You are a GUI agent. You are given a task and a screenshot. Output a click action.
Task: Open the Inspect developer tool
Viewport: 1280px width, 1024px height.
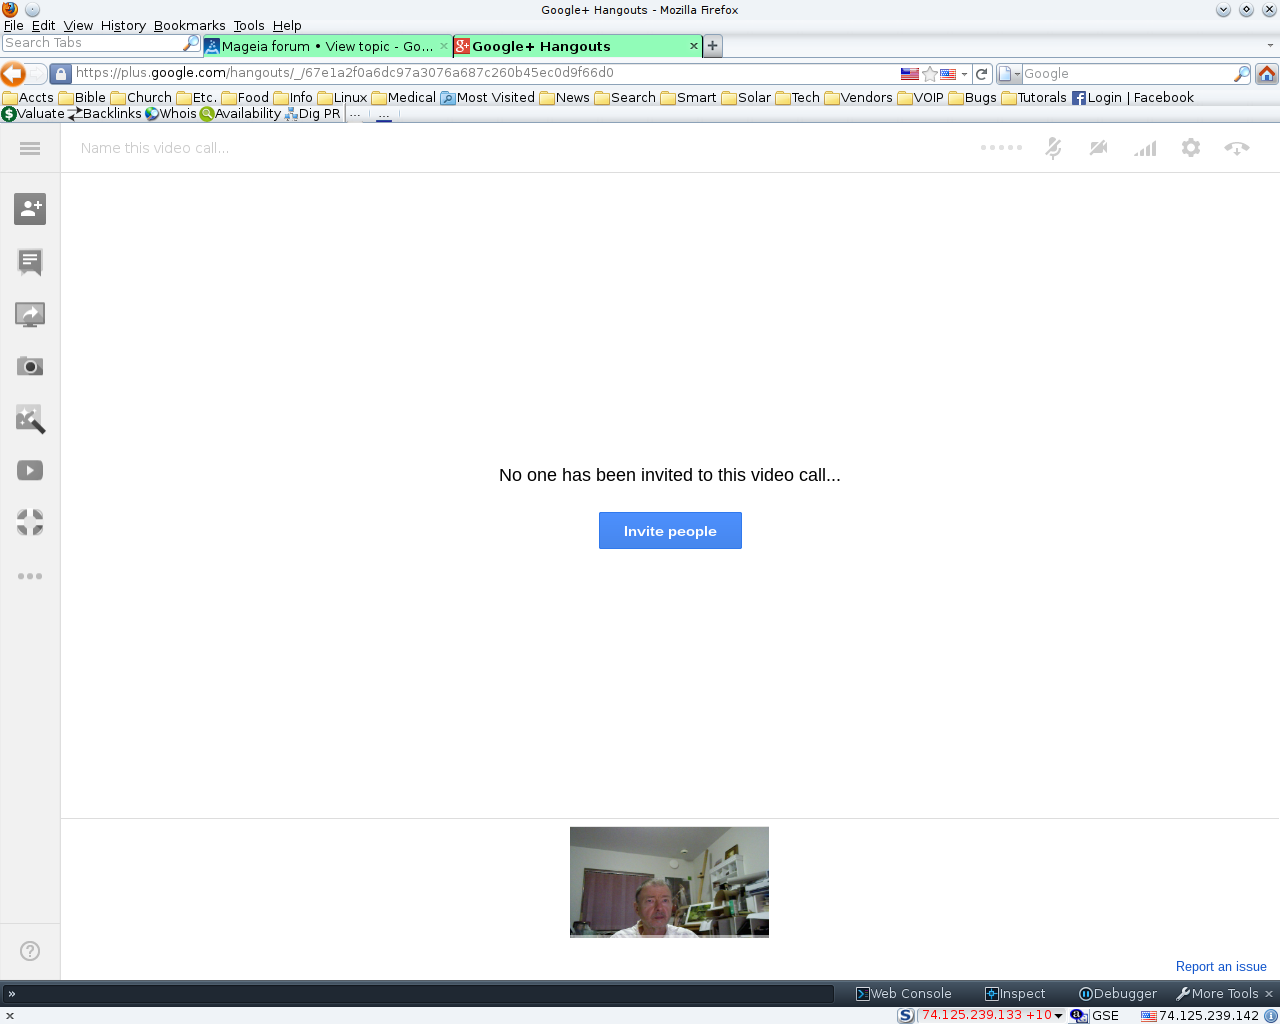coord(1015,994)
